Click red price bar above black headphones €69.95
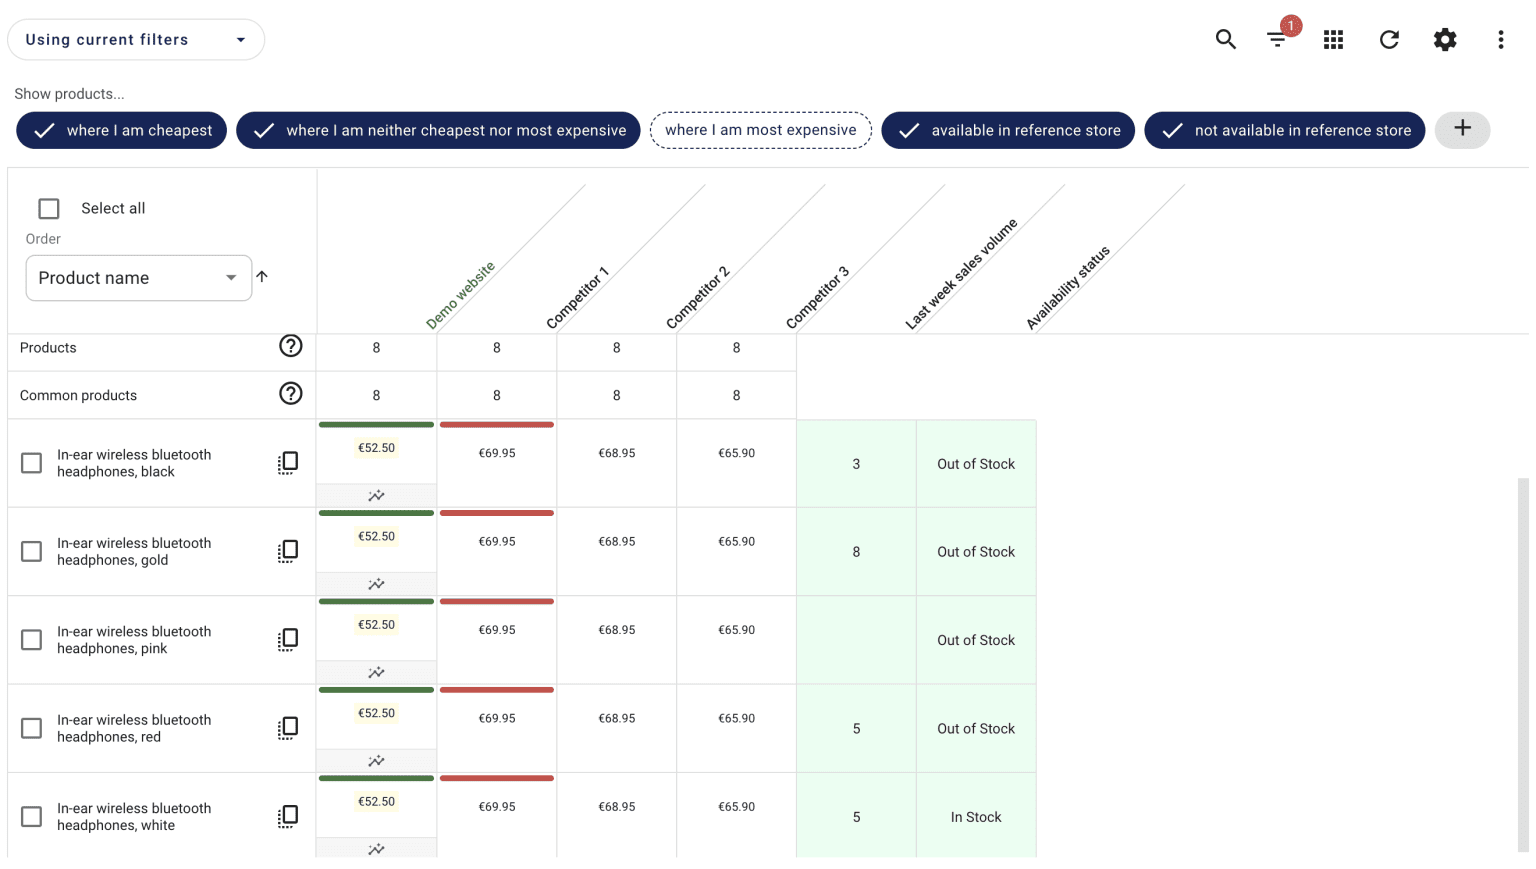The width and height of the screenshot is (1536, 869). pos(497,425)
